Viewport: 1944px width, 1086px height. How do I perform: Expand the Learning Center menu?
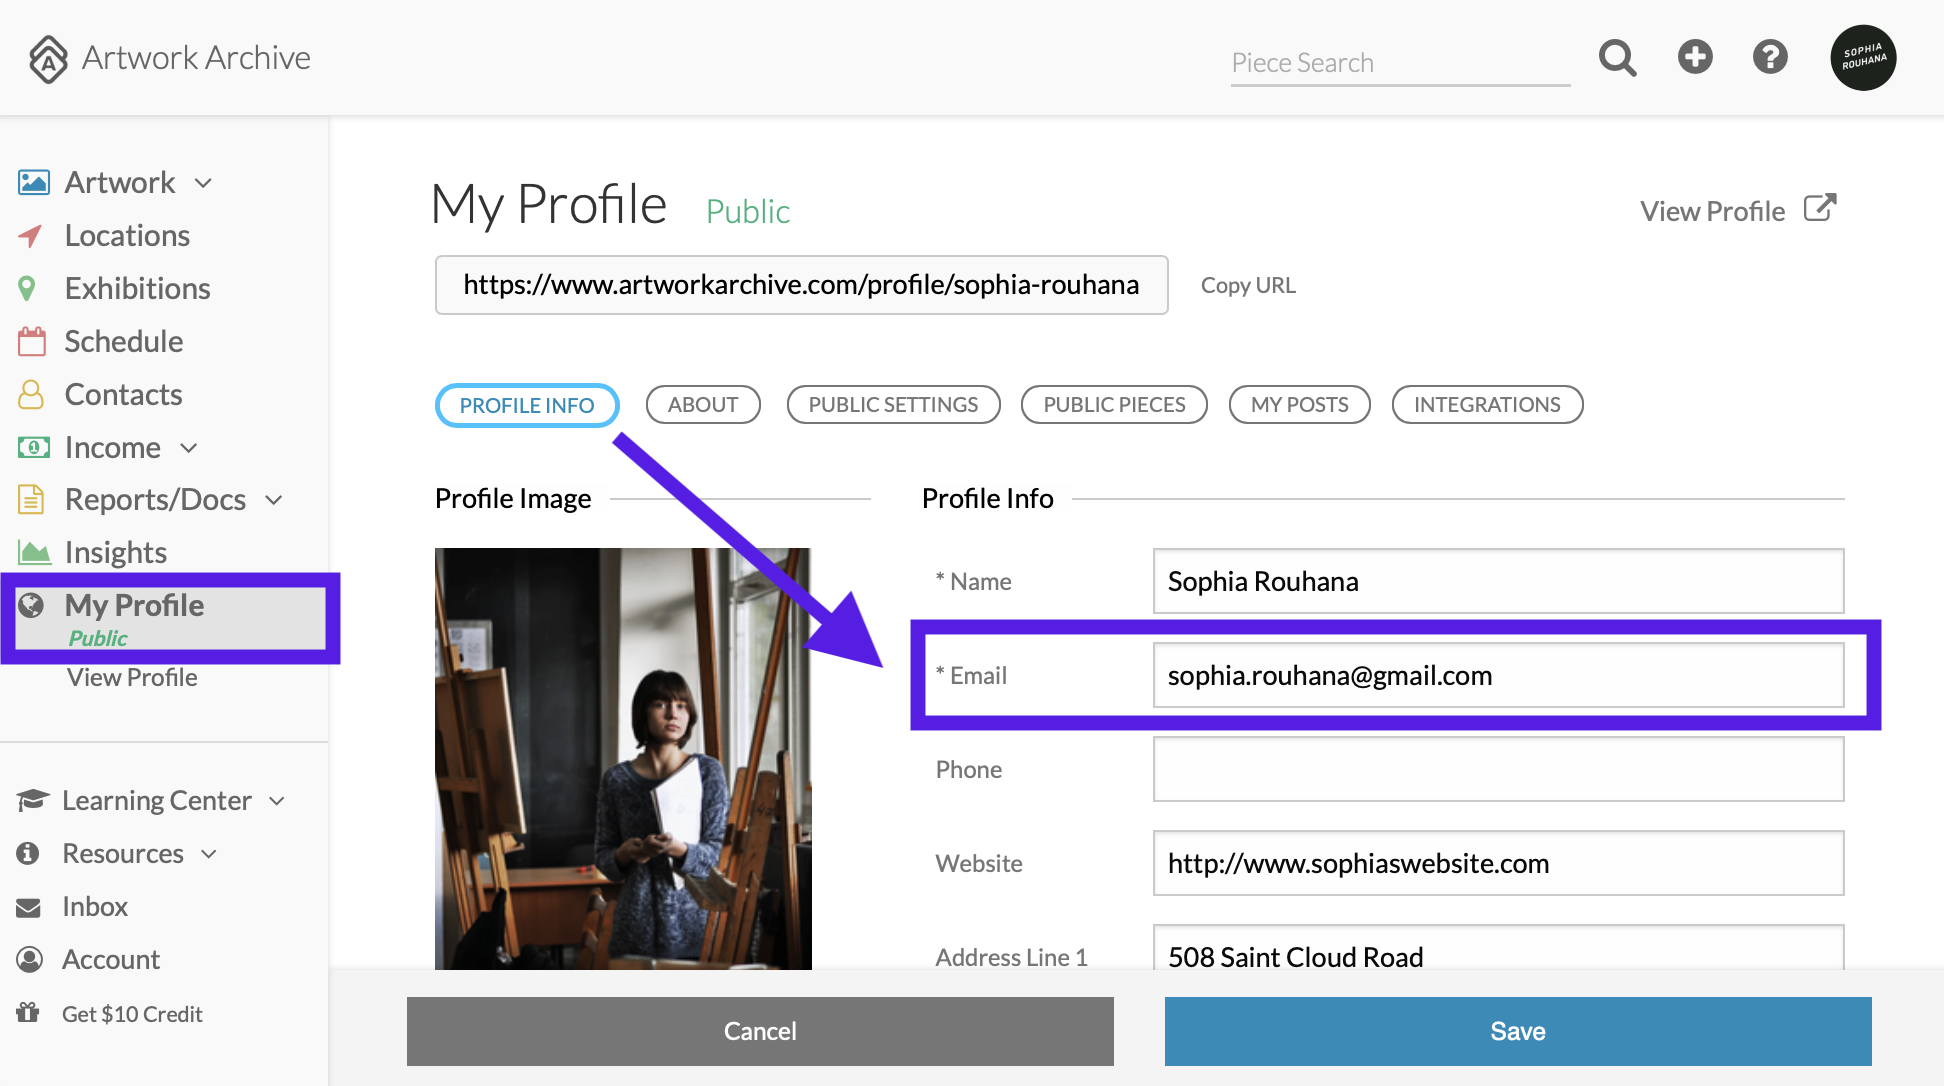click(277, 801)
